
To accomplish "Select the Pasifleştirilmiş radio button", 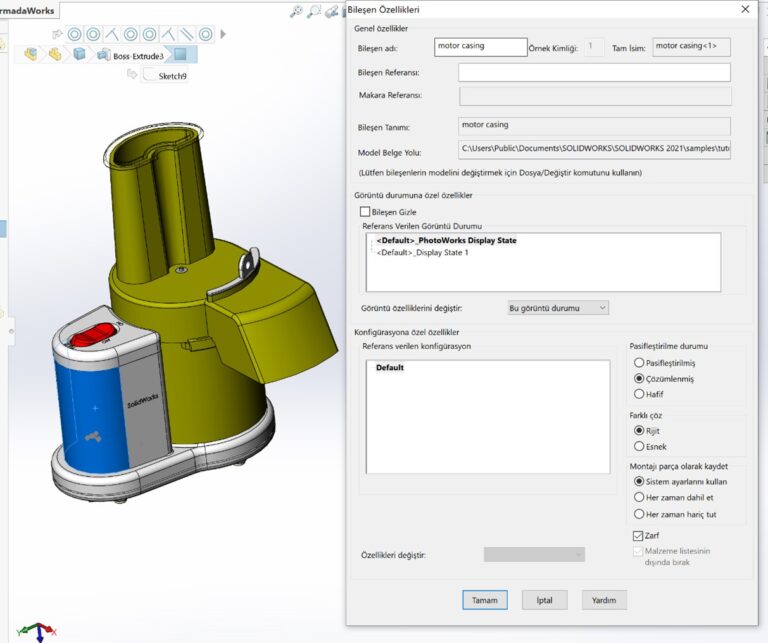I will (639, 363).
